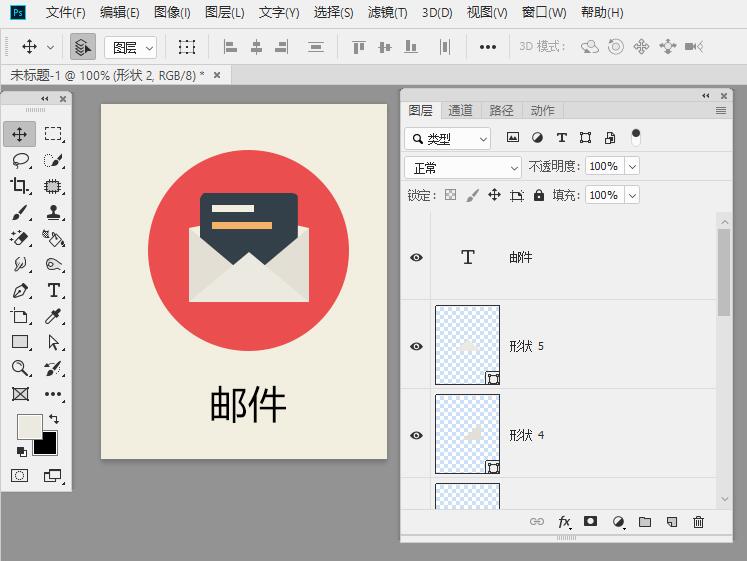Activate the Zoom magnifier tool
Image resolution: width=747 pixels, height=561 pixels.
(19, 369)
